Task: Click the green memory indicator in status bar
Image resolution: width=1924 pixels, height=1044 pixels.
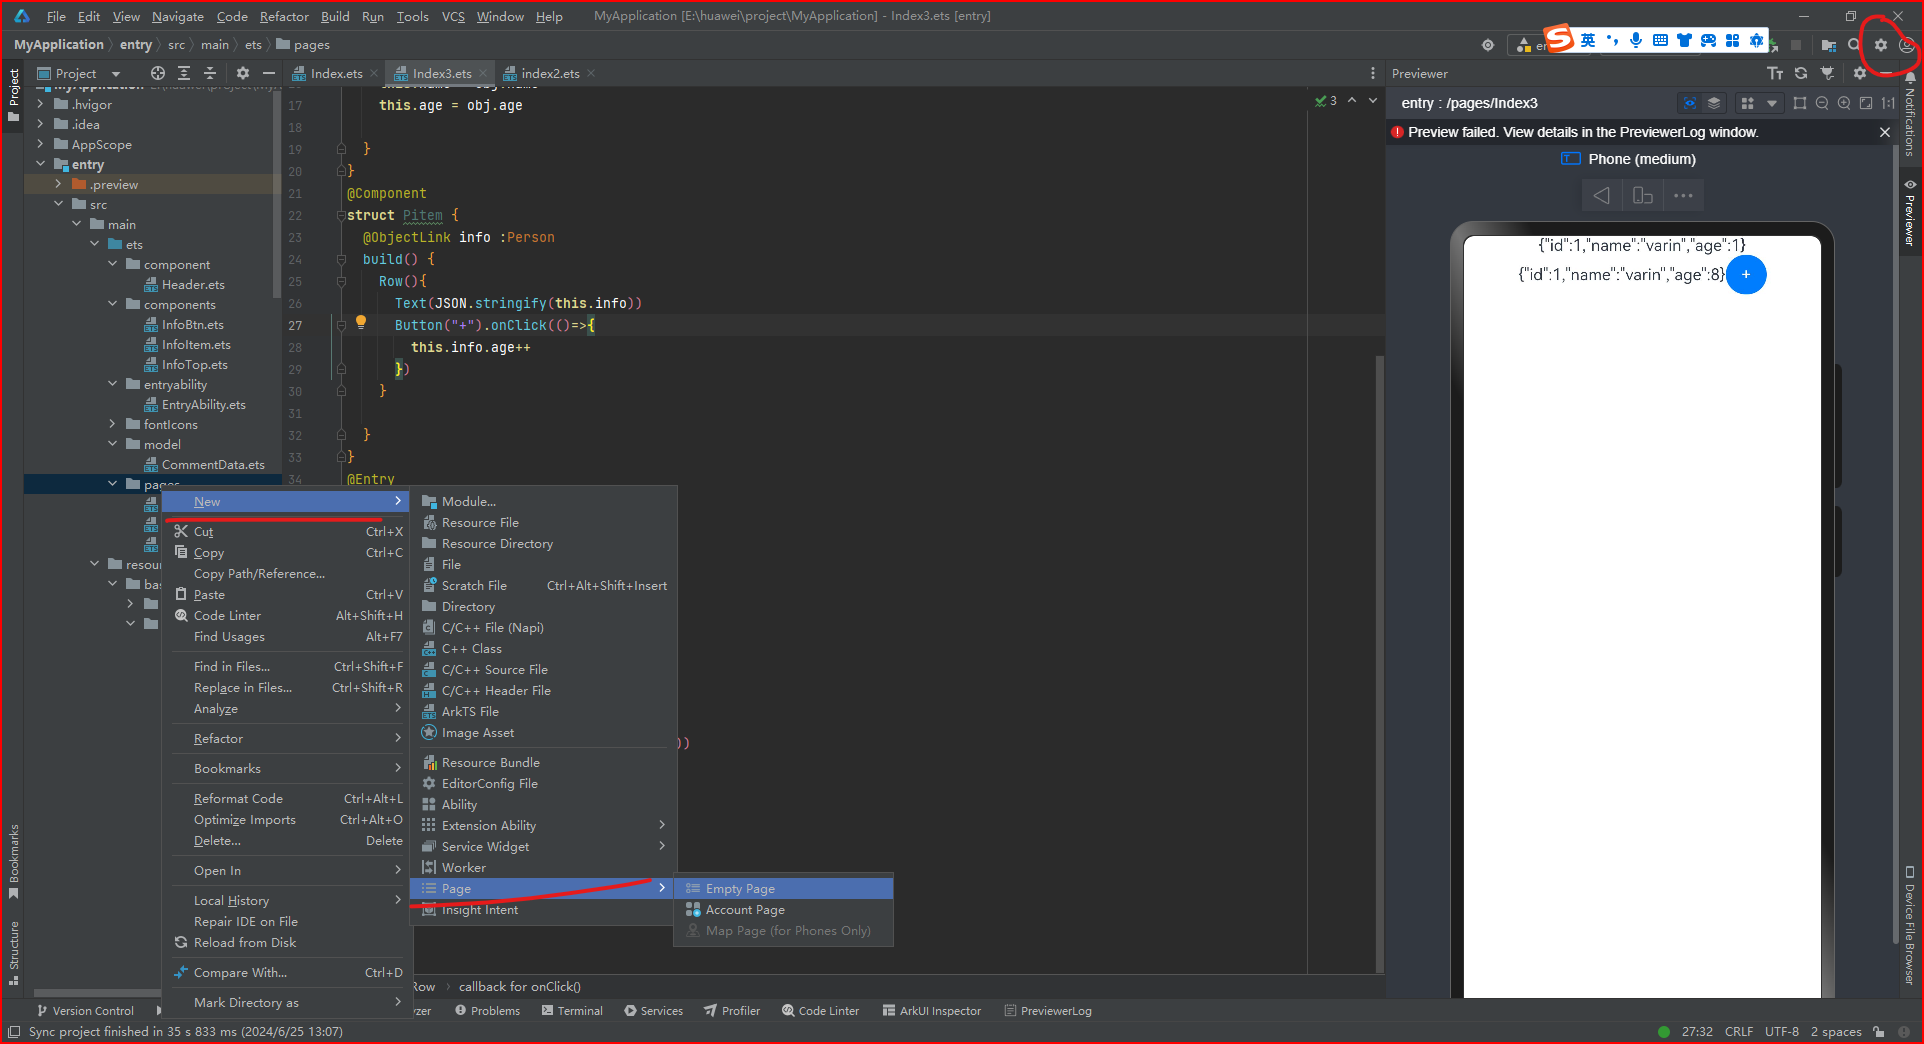Action: (1664, 1031)
